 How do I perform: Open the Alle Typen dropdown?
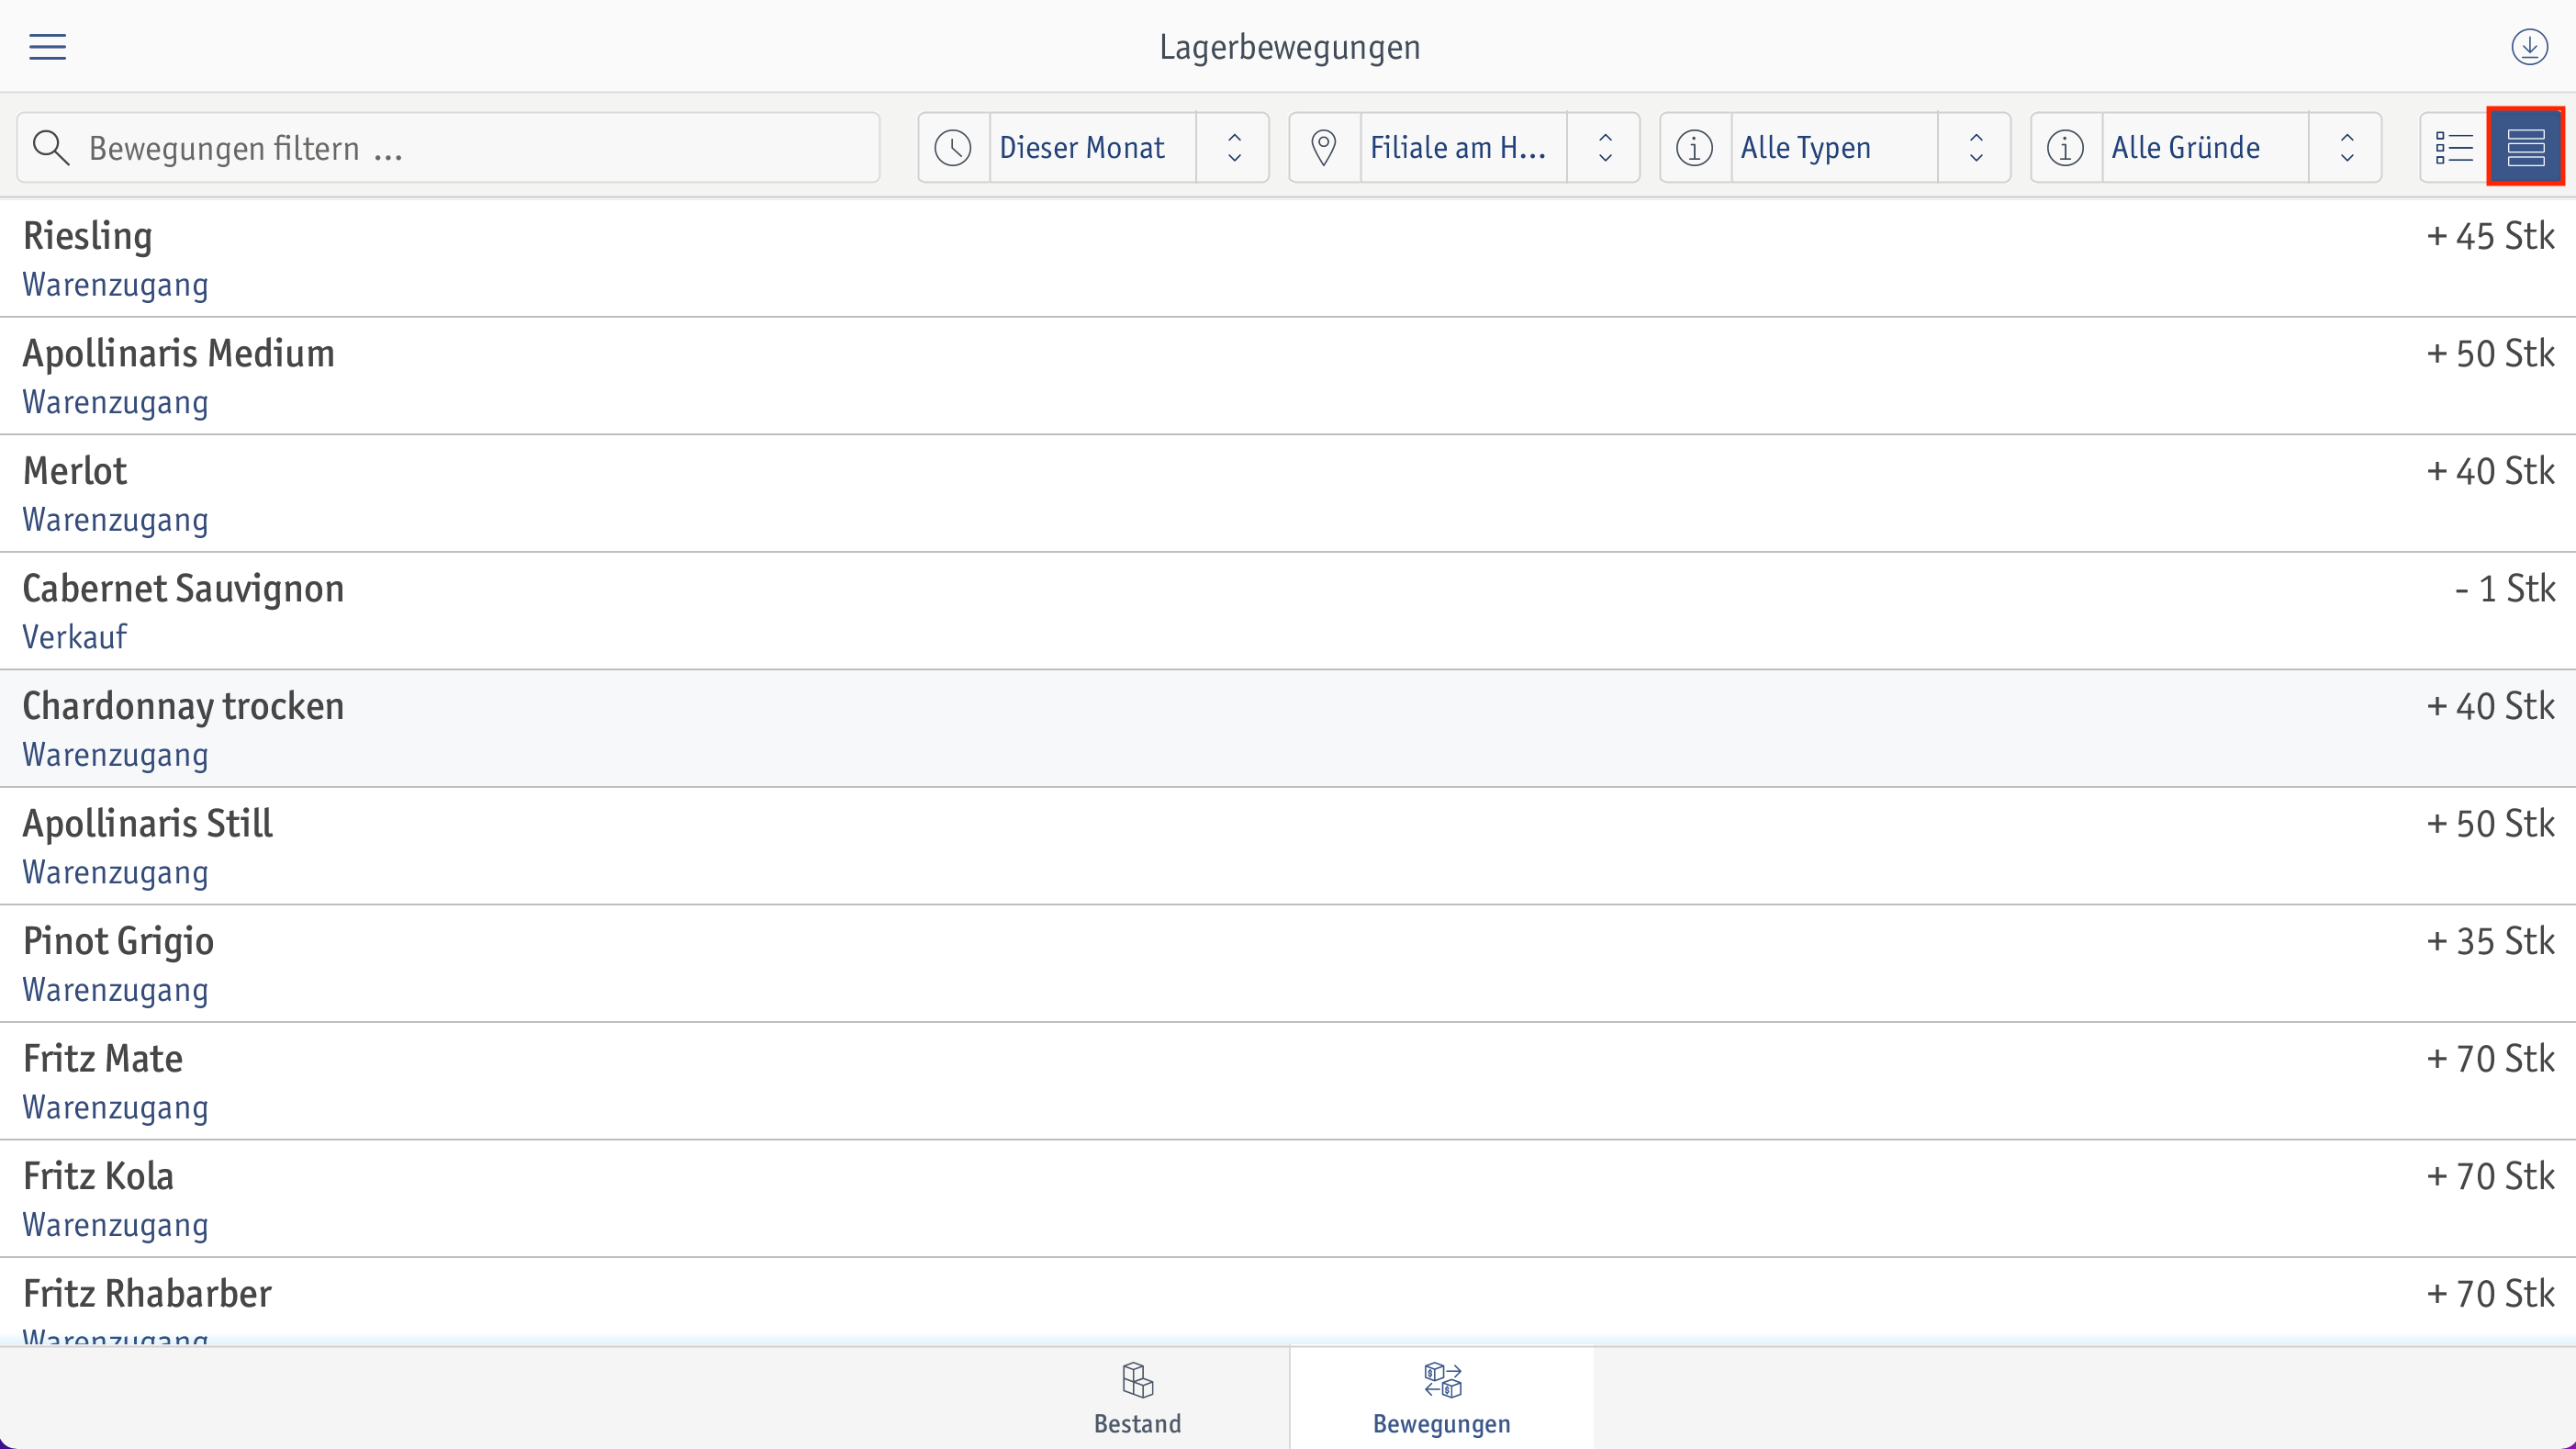click(x=1835, y=148)
